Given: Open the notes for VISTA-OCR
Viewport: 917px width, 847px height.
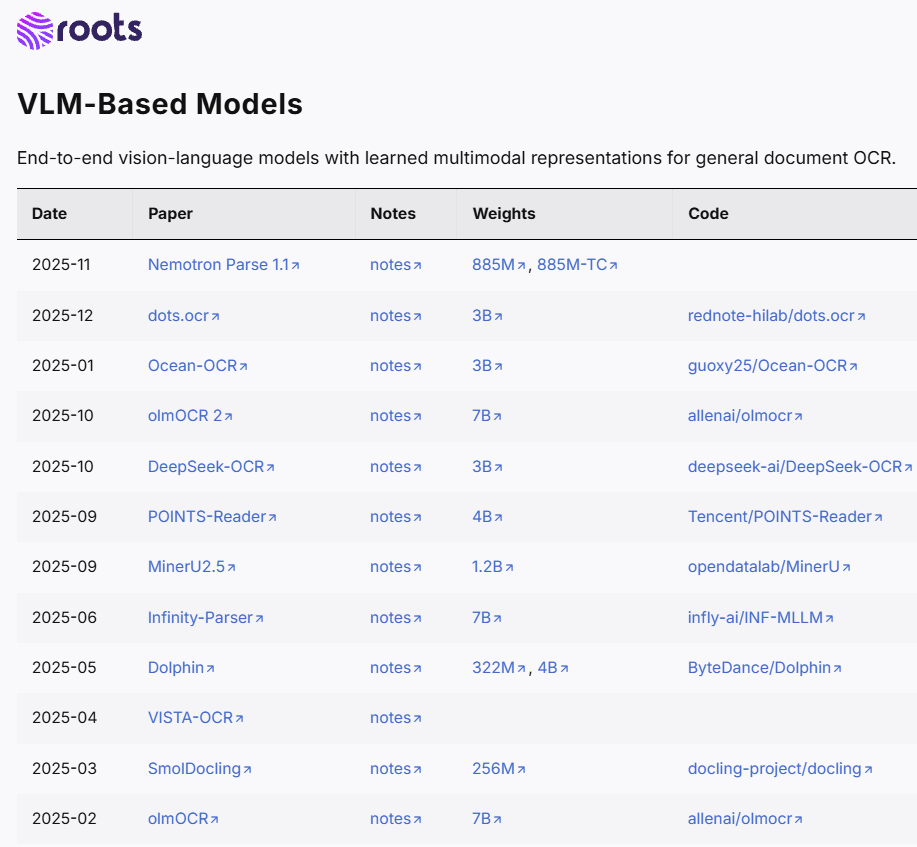Looking at the screenshot, I should (390, 717).
